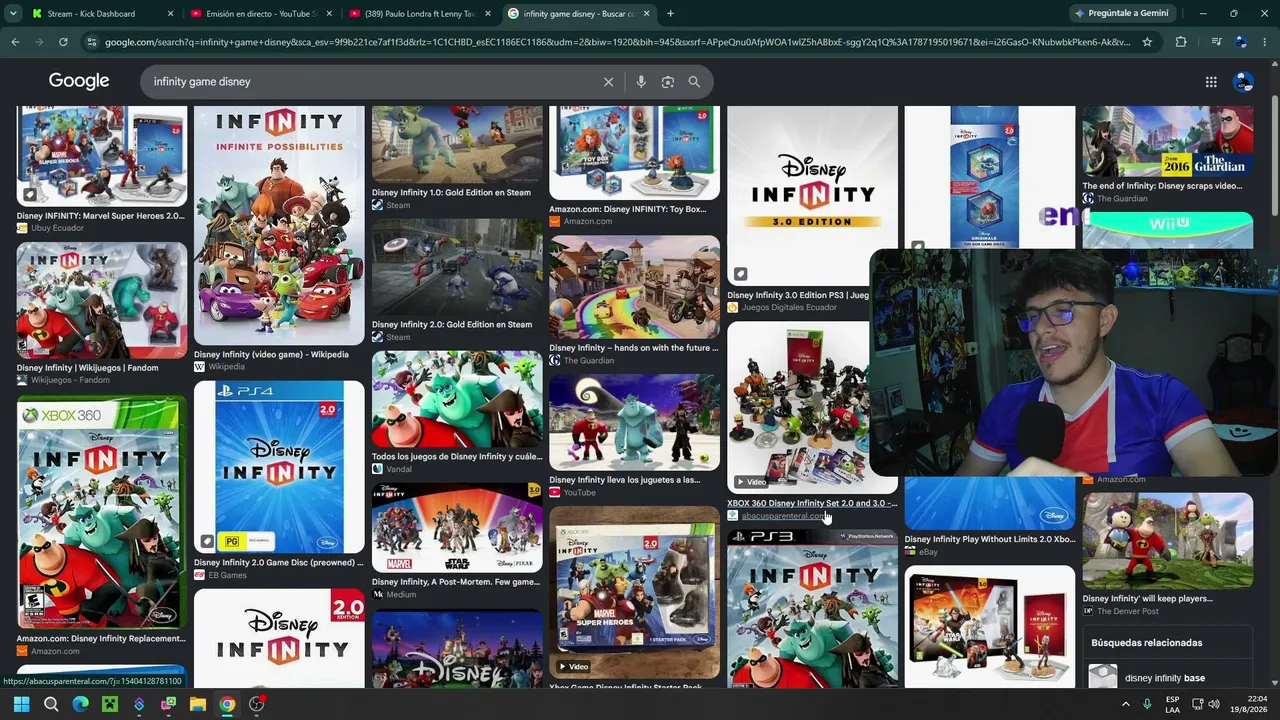Select the related search disney infinity base
This screenshot has width=1280, height=720.
1167,678
